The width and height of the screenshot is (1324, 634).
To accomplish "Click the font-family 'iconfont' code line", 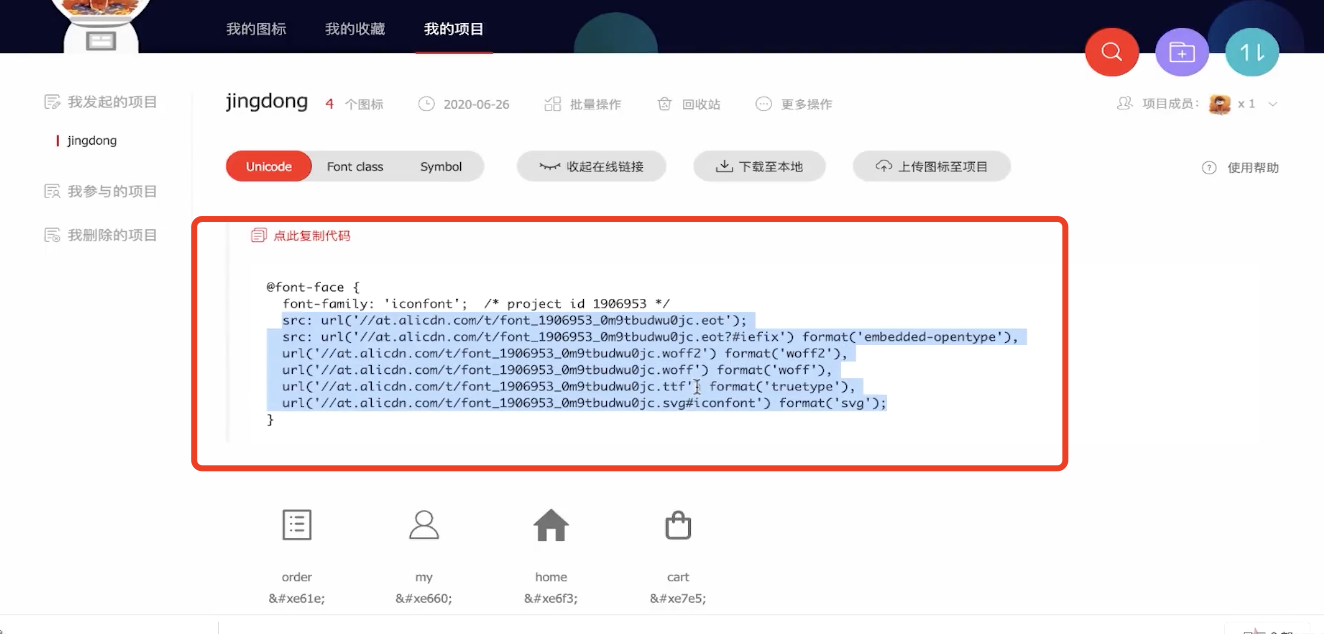I will [476, 304].
